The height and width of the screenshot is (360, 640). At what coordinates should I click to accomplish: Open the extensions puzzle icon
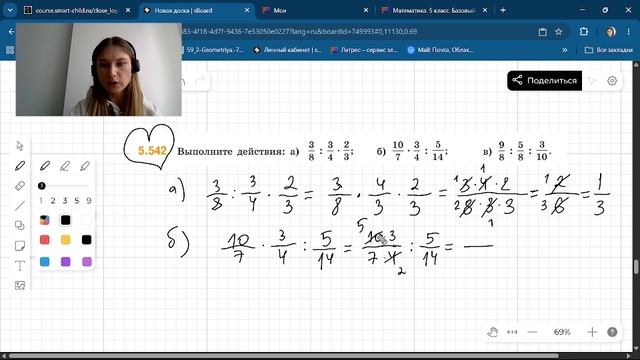[x=584, y=31]
